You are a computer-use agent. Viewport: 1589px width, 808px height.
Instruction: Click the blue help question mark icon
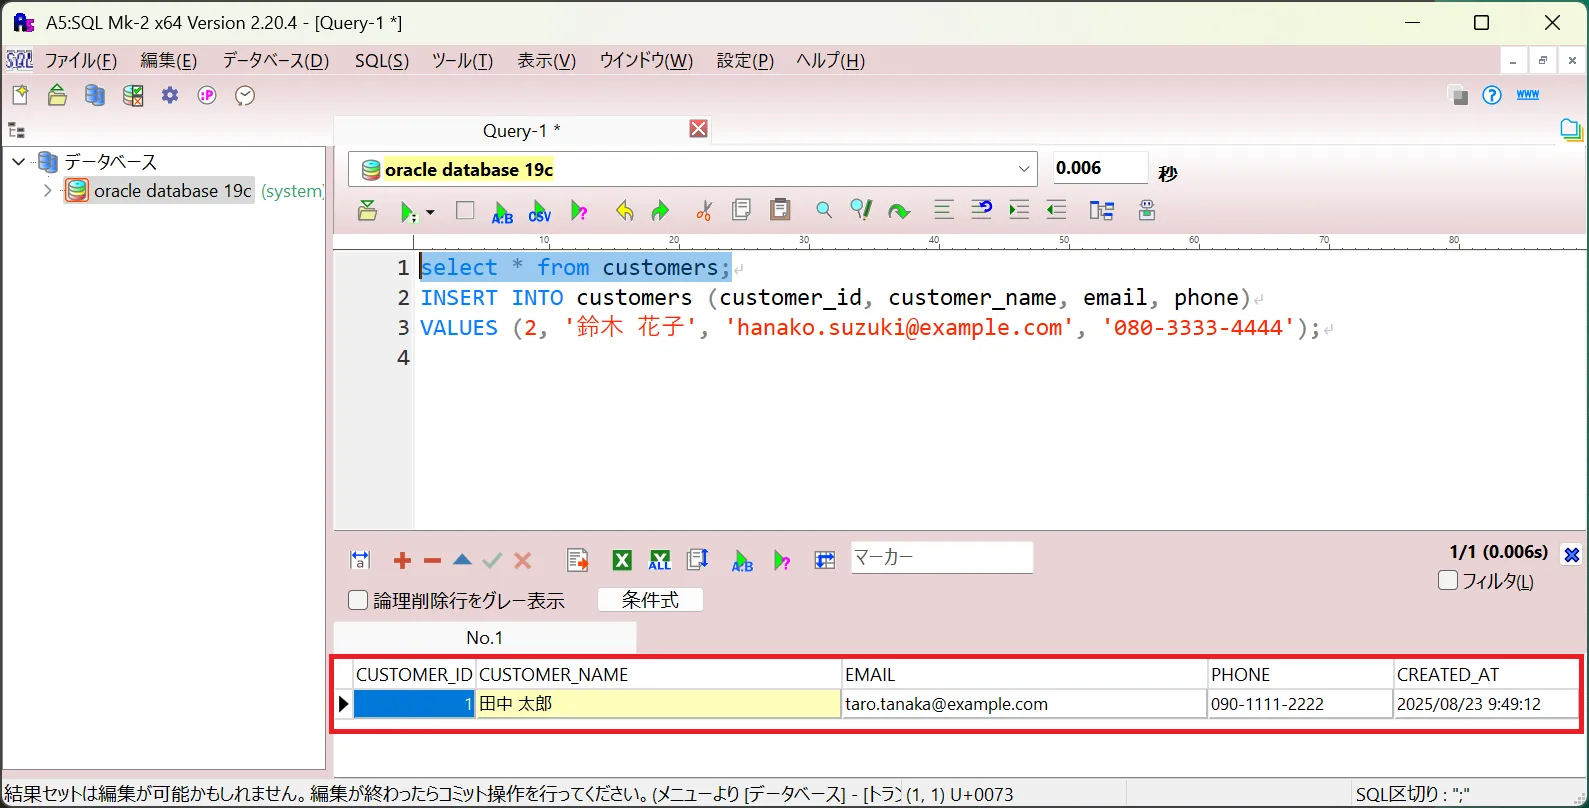[1492, 95]
